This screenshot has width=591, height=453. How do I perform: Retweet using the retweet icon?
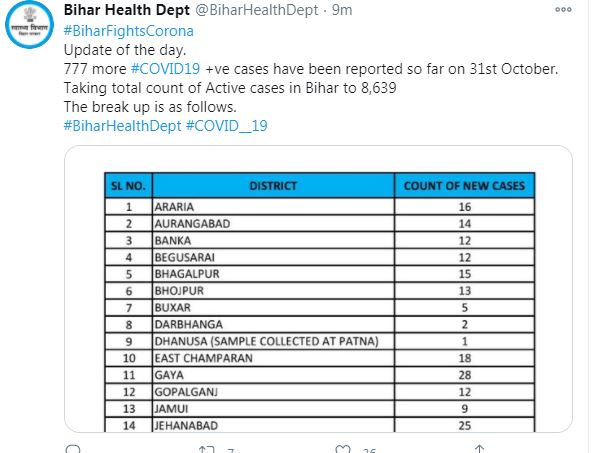point(207,450)
